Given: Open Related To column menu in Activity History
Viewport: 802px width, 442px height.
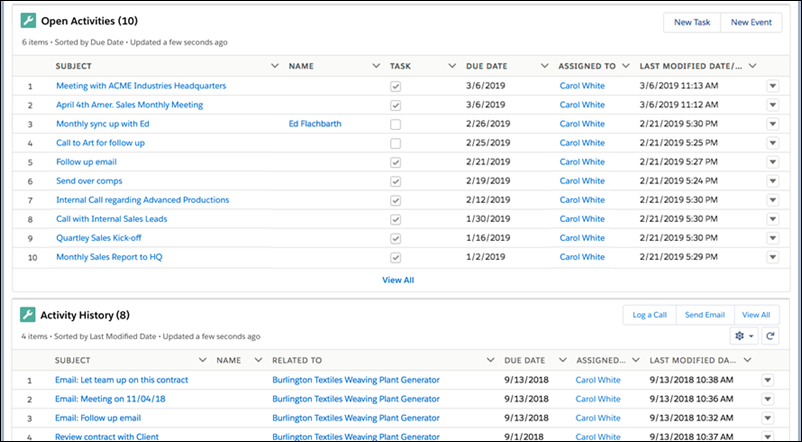Looking at the screenshot, I should coord(491,360).
